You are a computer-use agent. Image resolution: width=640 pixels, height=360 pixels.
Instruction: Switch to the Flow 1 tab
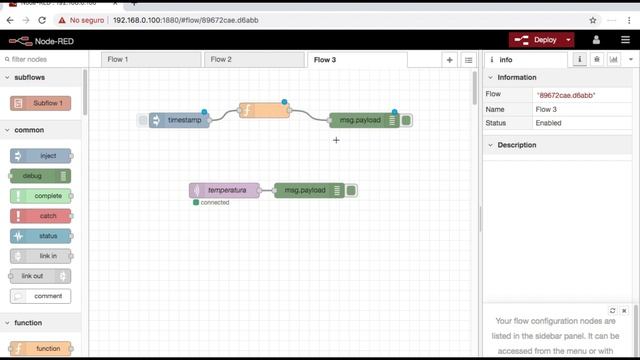tap(151, 60)
